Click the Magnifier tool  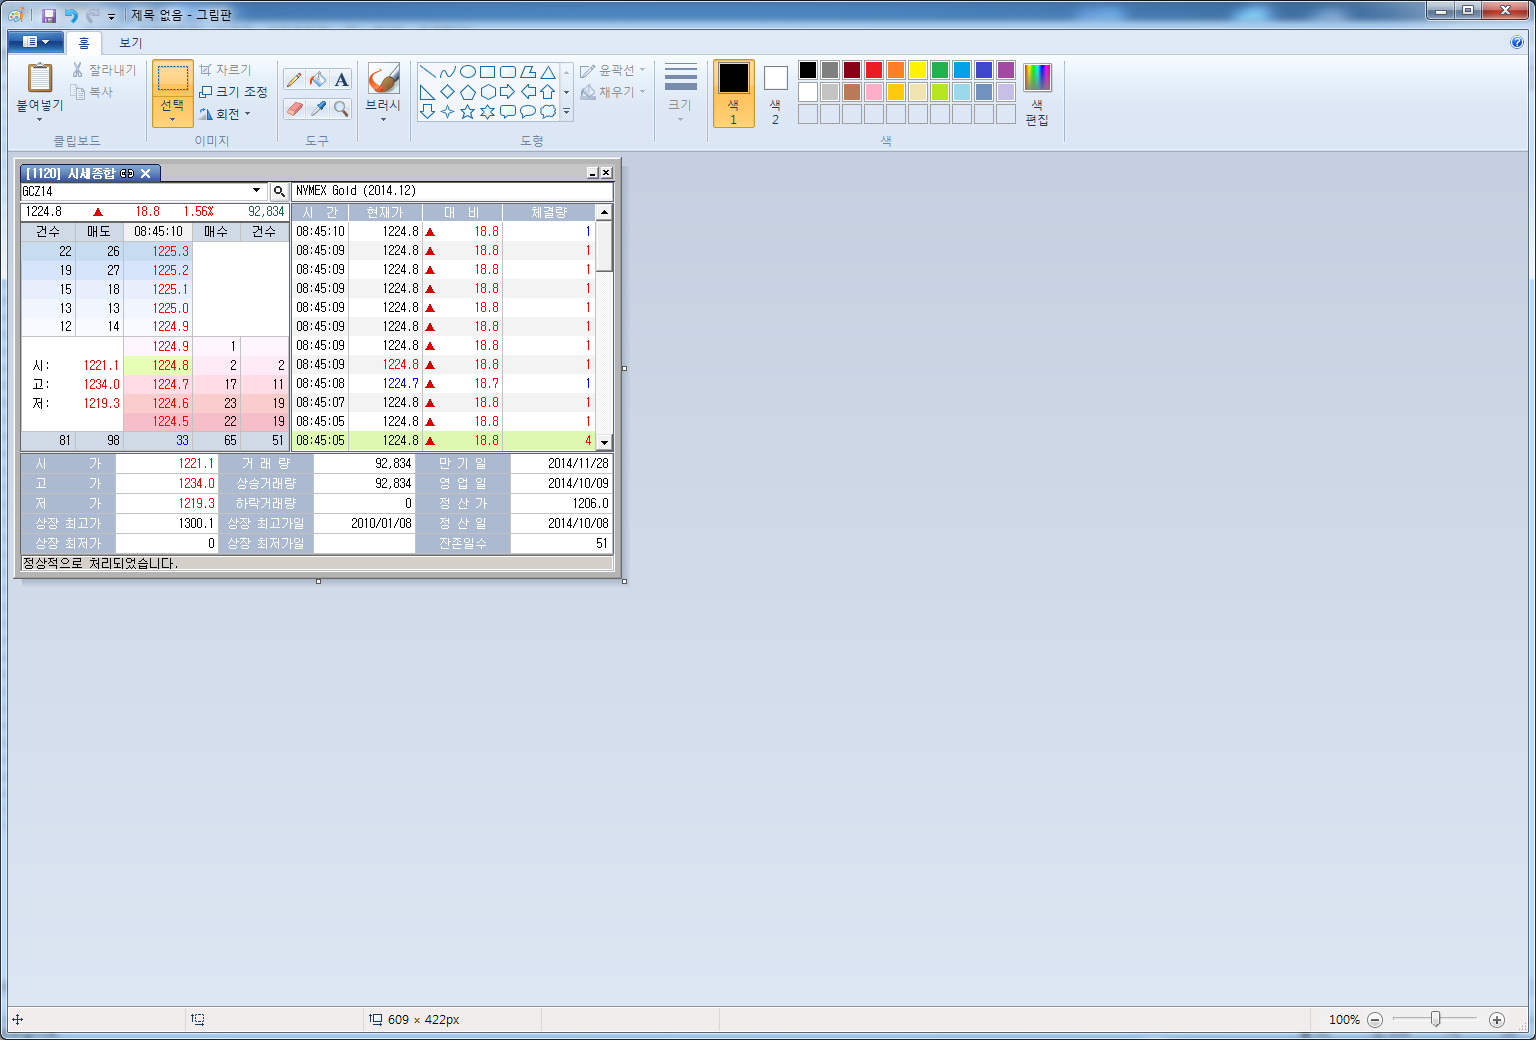[x=341, y=108]
